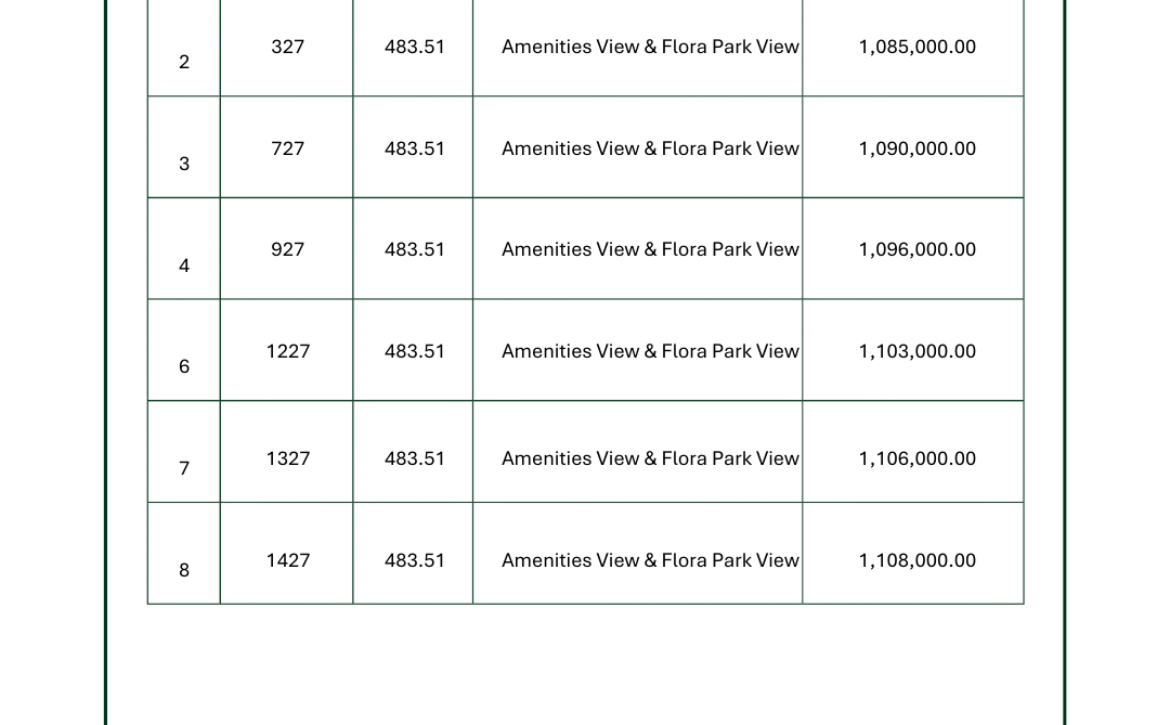Viewport: 1170px width, 725px height.
Task: Click row number 8 index cell
Action: [184, 553]
